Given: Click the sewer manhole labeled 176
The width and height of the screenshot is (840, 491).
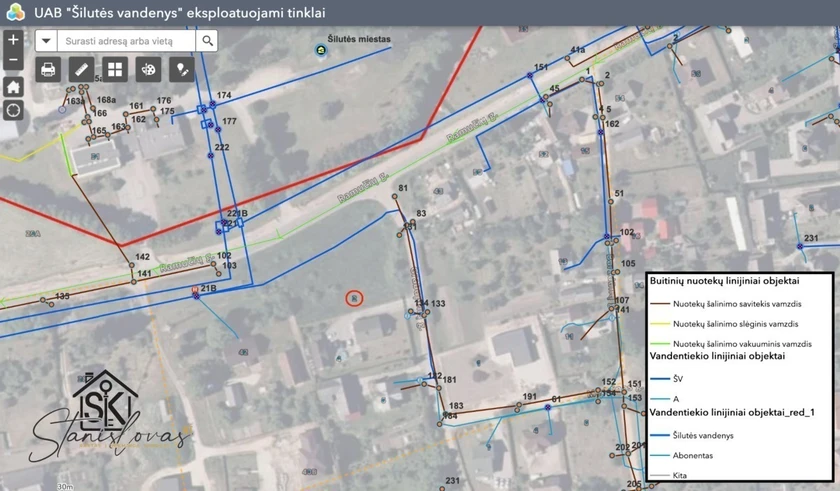Looking at the screenshot, I should tap(153, 109).
